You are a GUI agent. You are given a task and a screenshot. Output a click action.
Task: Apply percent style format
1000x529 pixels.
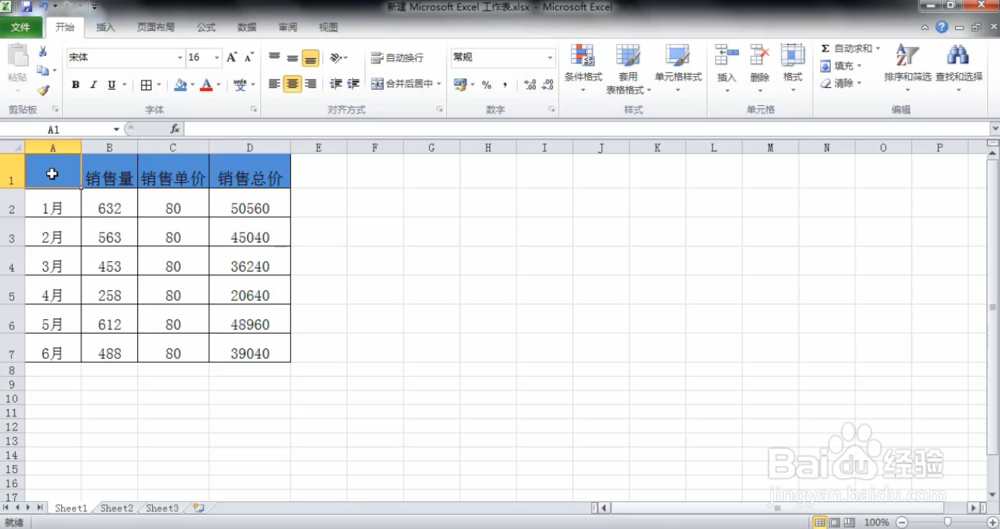tap(487, 84)
